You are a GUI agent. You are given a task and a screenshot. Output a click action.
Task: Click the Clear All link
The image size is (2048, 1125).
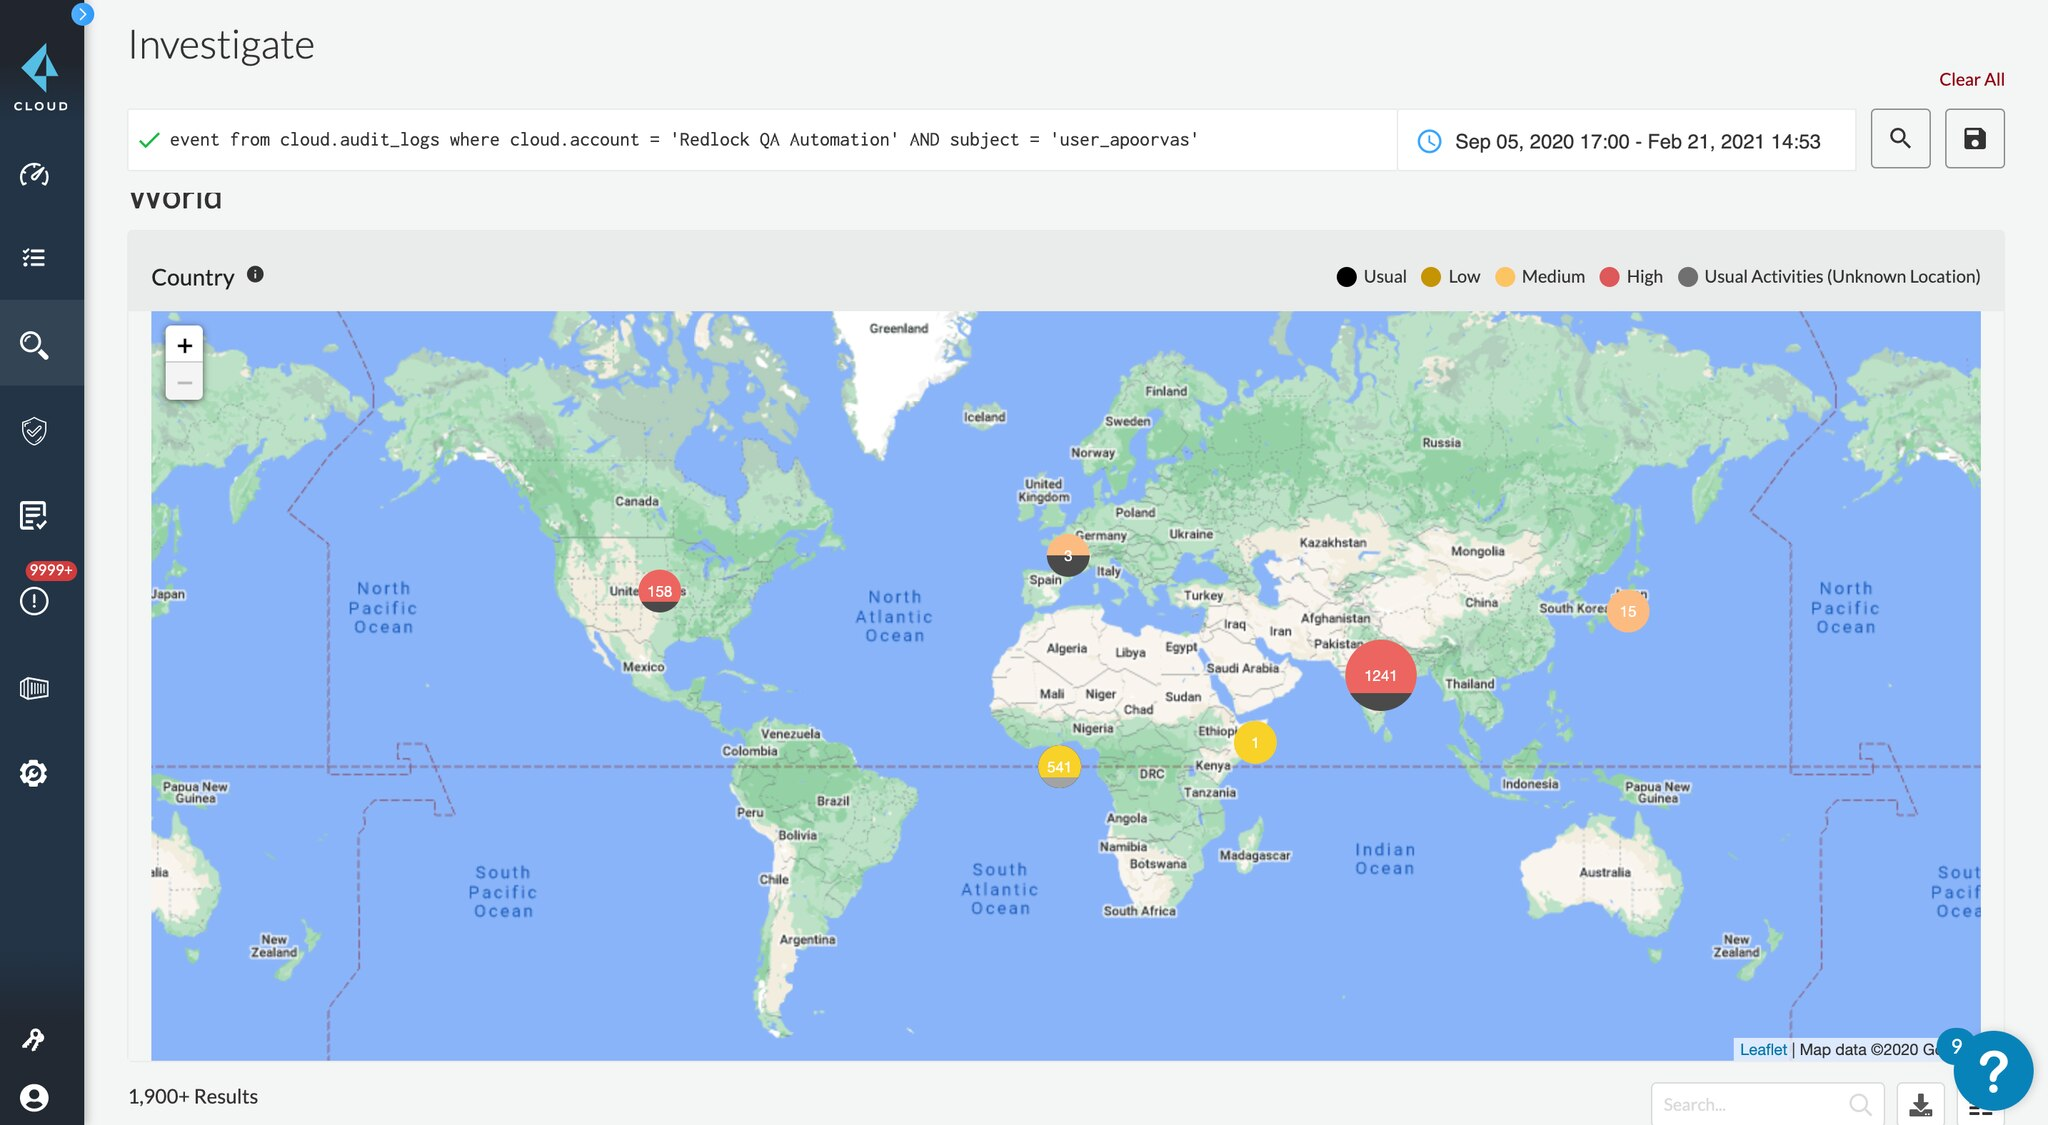click(1971, 79)
